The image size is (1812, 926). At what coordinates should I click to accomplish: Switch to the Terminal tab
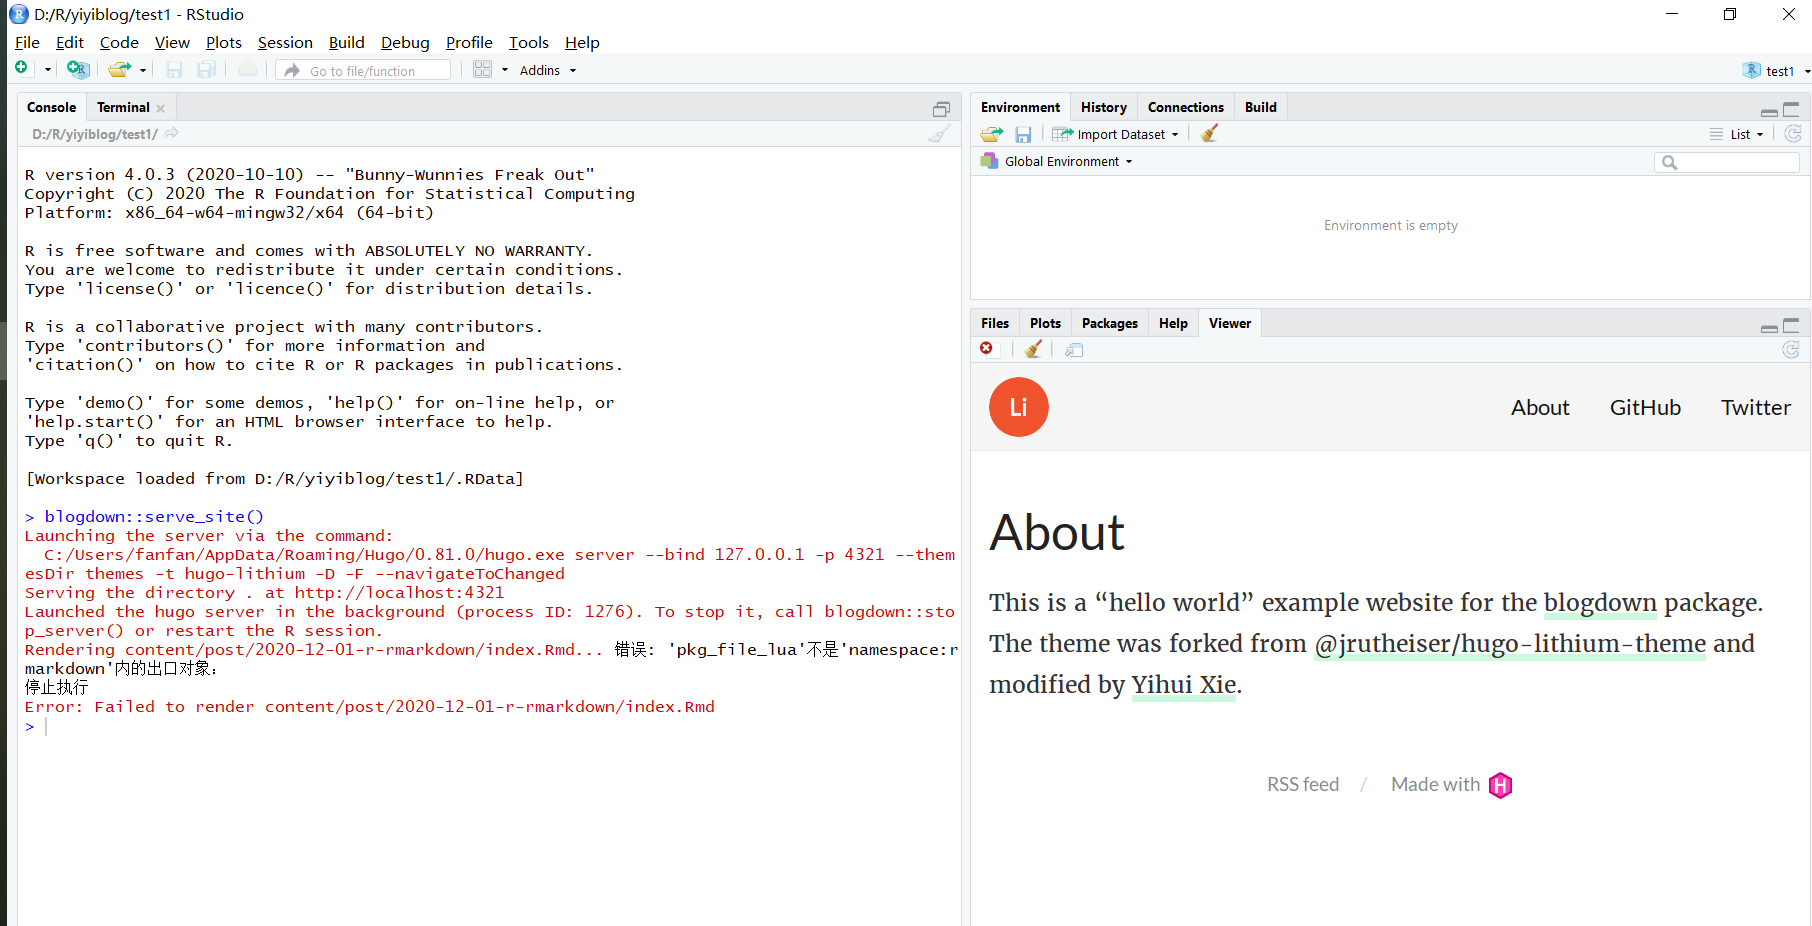coord(123,107)
